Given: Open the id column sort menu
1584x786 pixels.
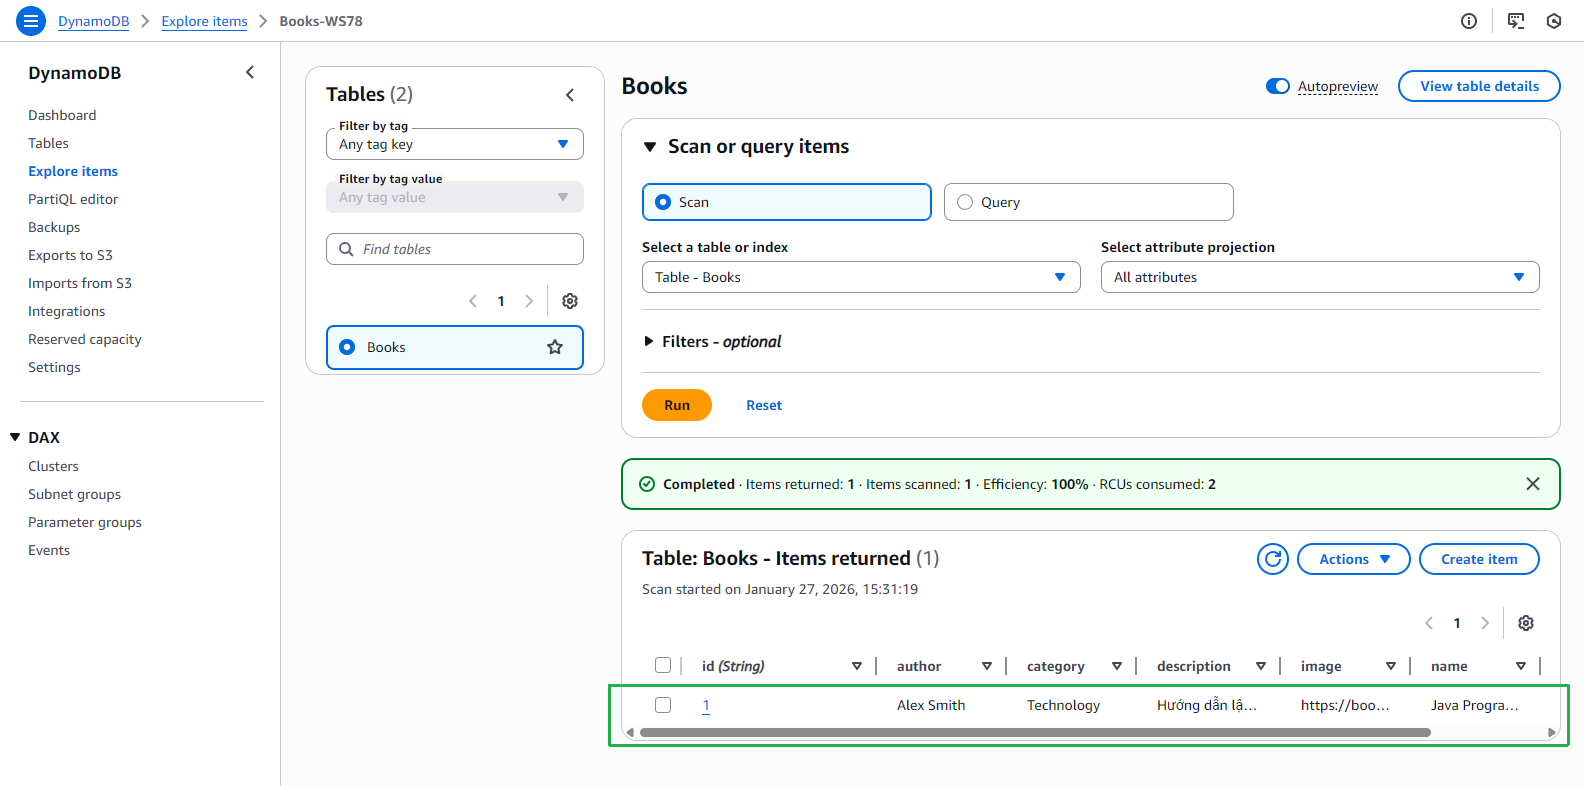Looking at the screenshot, I should click(x=857, y=666).
